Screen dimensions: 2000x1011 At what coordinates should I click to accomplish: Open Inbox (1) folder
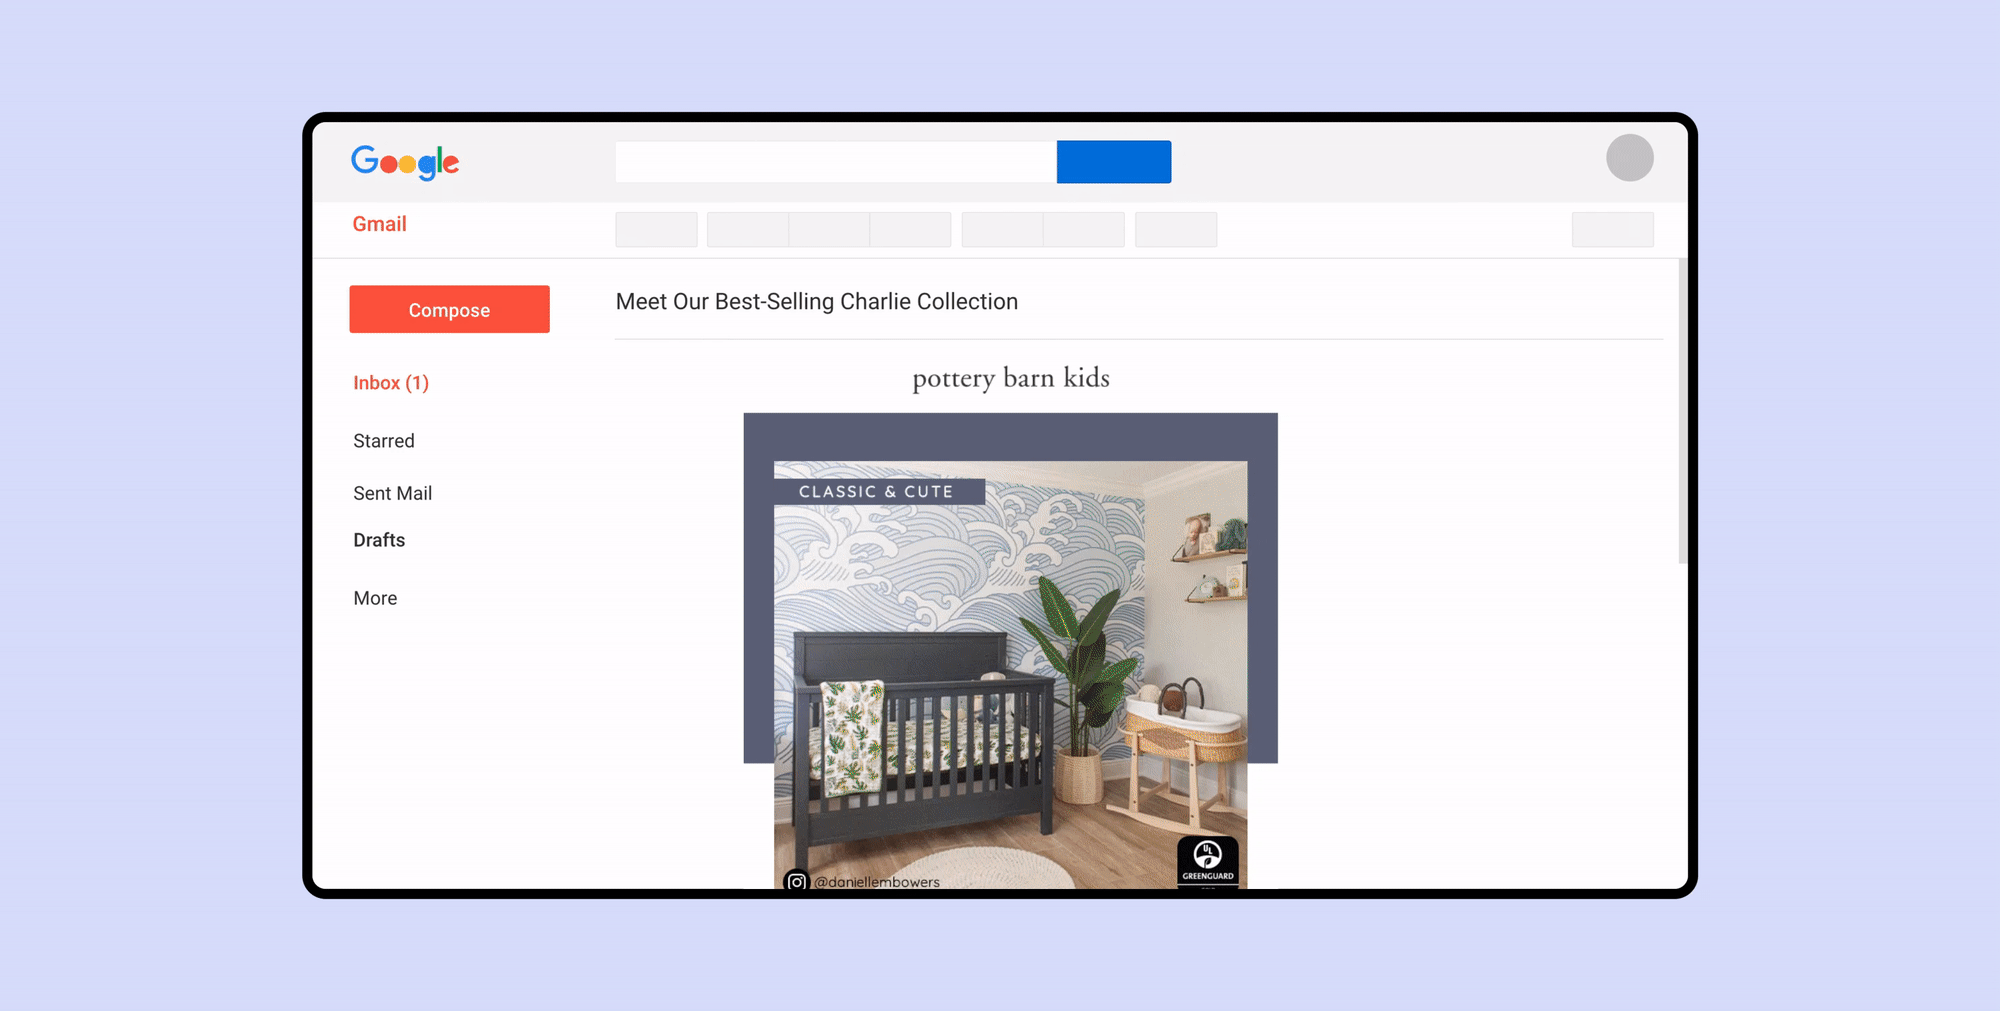(x=391, y=383)
